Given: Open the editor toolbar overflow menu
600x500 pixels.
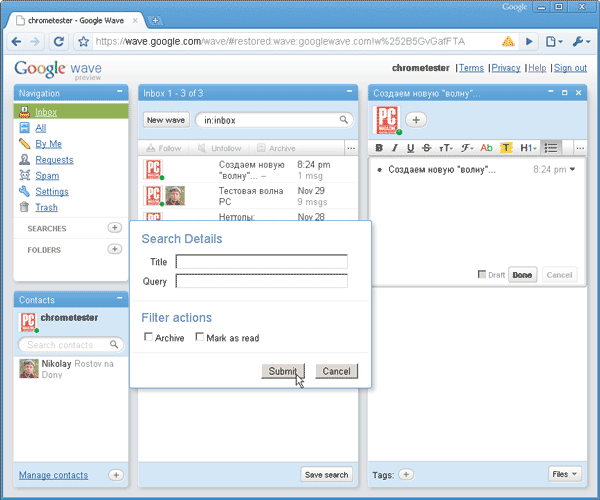Looking at the screenshot, I should pos(580,148).
